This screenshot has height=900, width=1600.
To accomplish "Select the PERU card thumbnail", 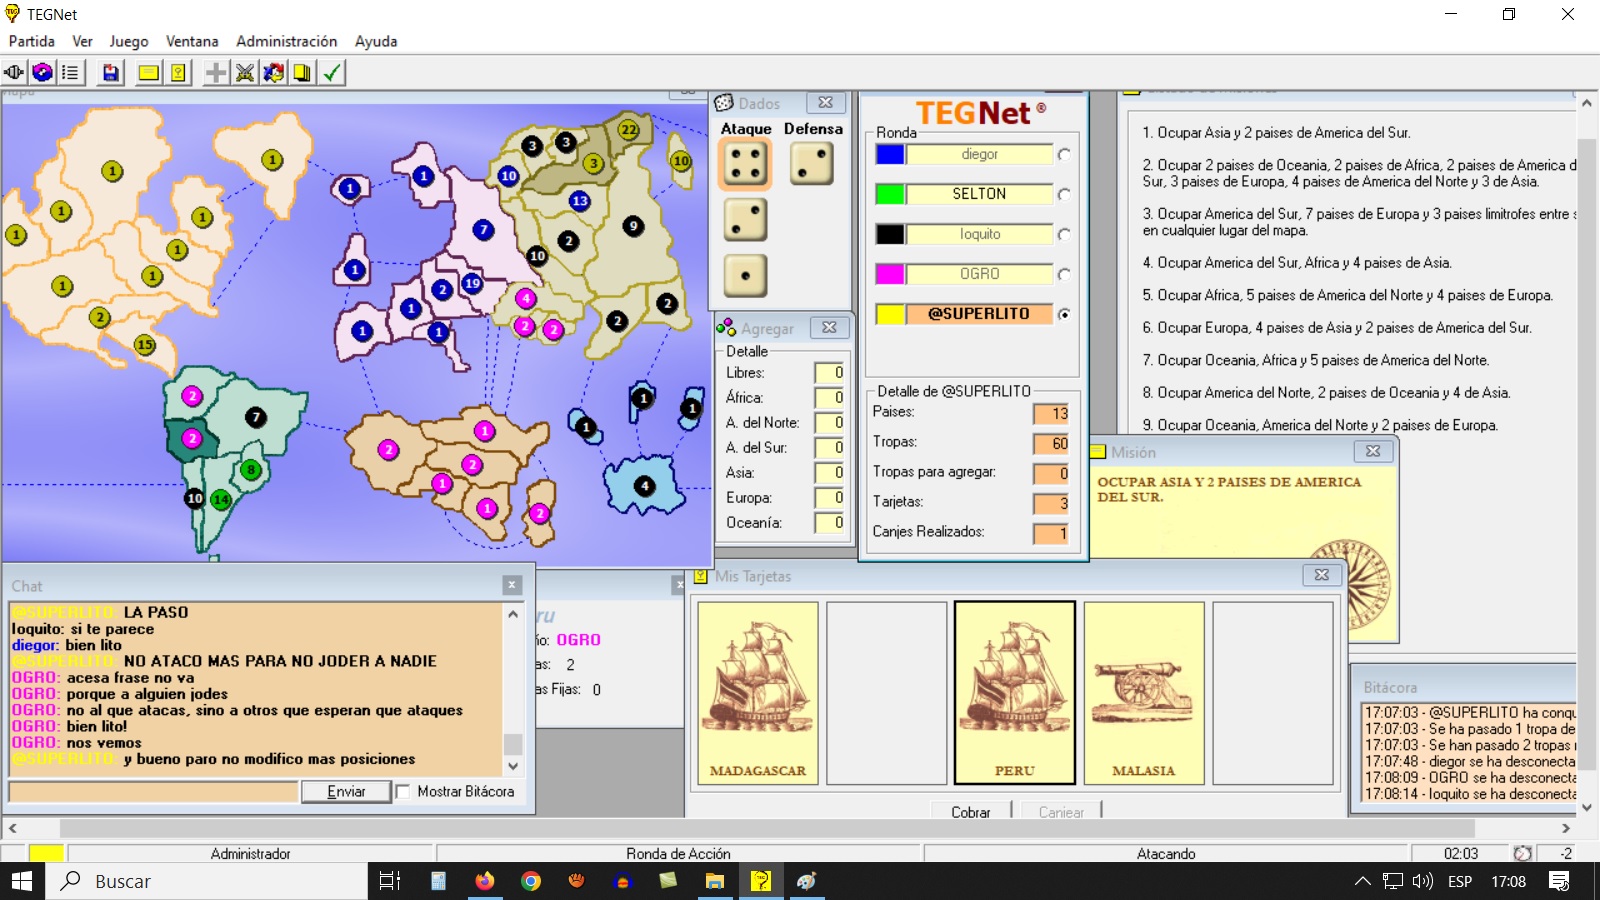I will (1014, 692).
